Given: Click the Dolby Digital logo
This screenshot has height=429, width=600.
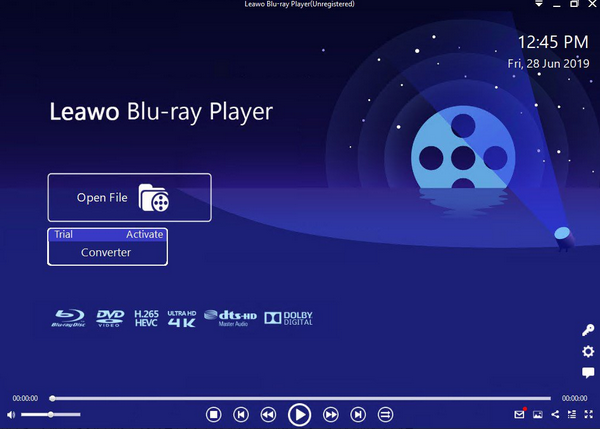Looking at the screenshot, I should pyautogui.click(x=289, y=318).
